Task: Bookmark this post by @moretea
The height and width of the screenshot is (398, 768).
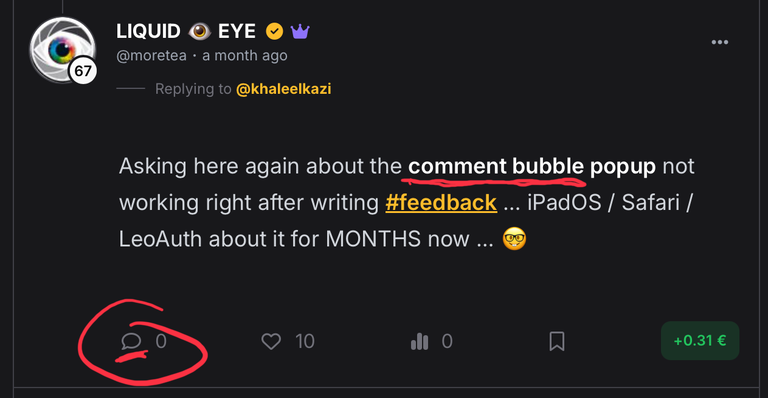Action: tap(557, 341)
